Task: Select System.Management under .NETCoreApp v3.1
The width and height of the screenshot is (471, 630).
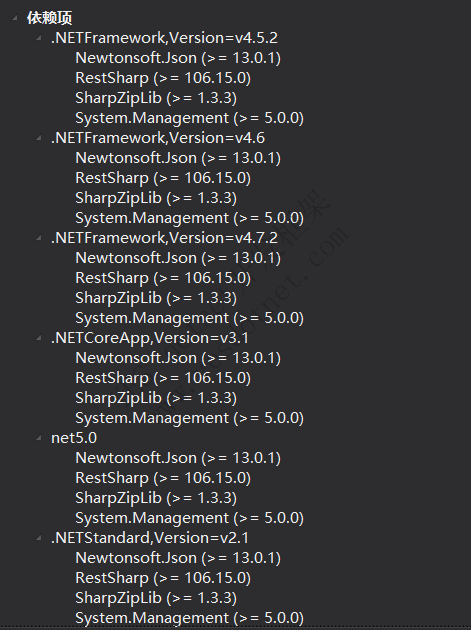Action: [190, 418]
